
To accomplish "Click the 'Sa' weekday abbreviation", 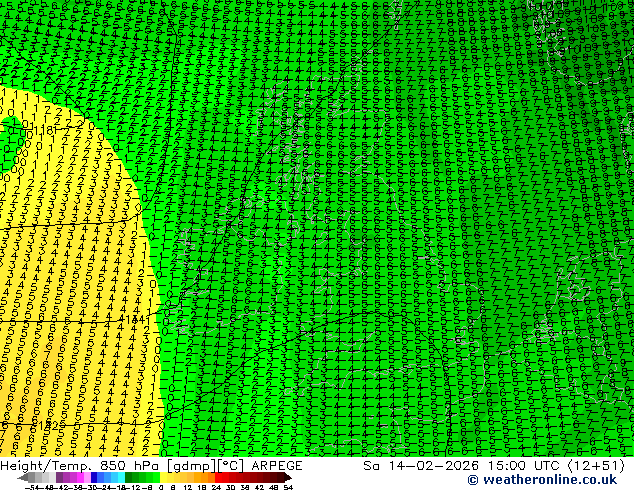I will click(x=372, y=466).
